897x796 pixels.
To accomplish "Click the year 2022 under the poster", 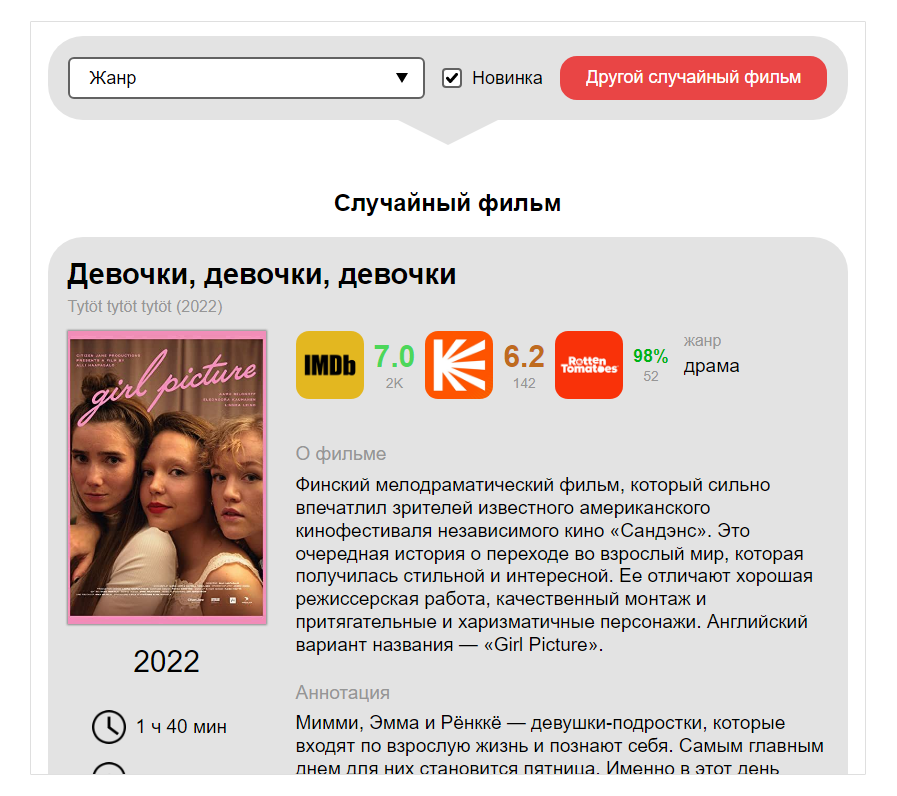I will coord(166,662).
